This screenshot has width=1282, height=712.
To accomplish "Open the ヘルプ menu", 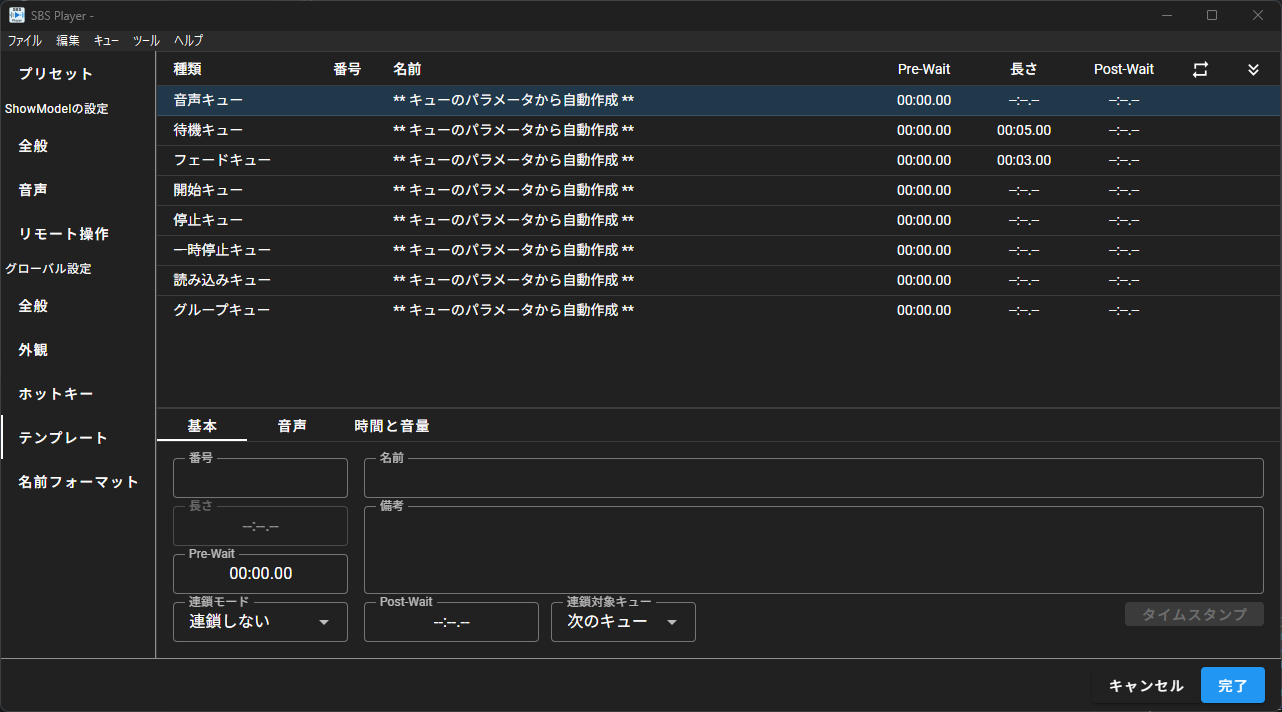I will (x=185, y=40).
